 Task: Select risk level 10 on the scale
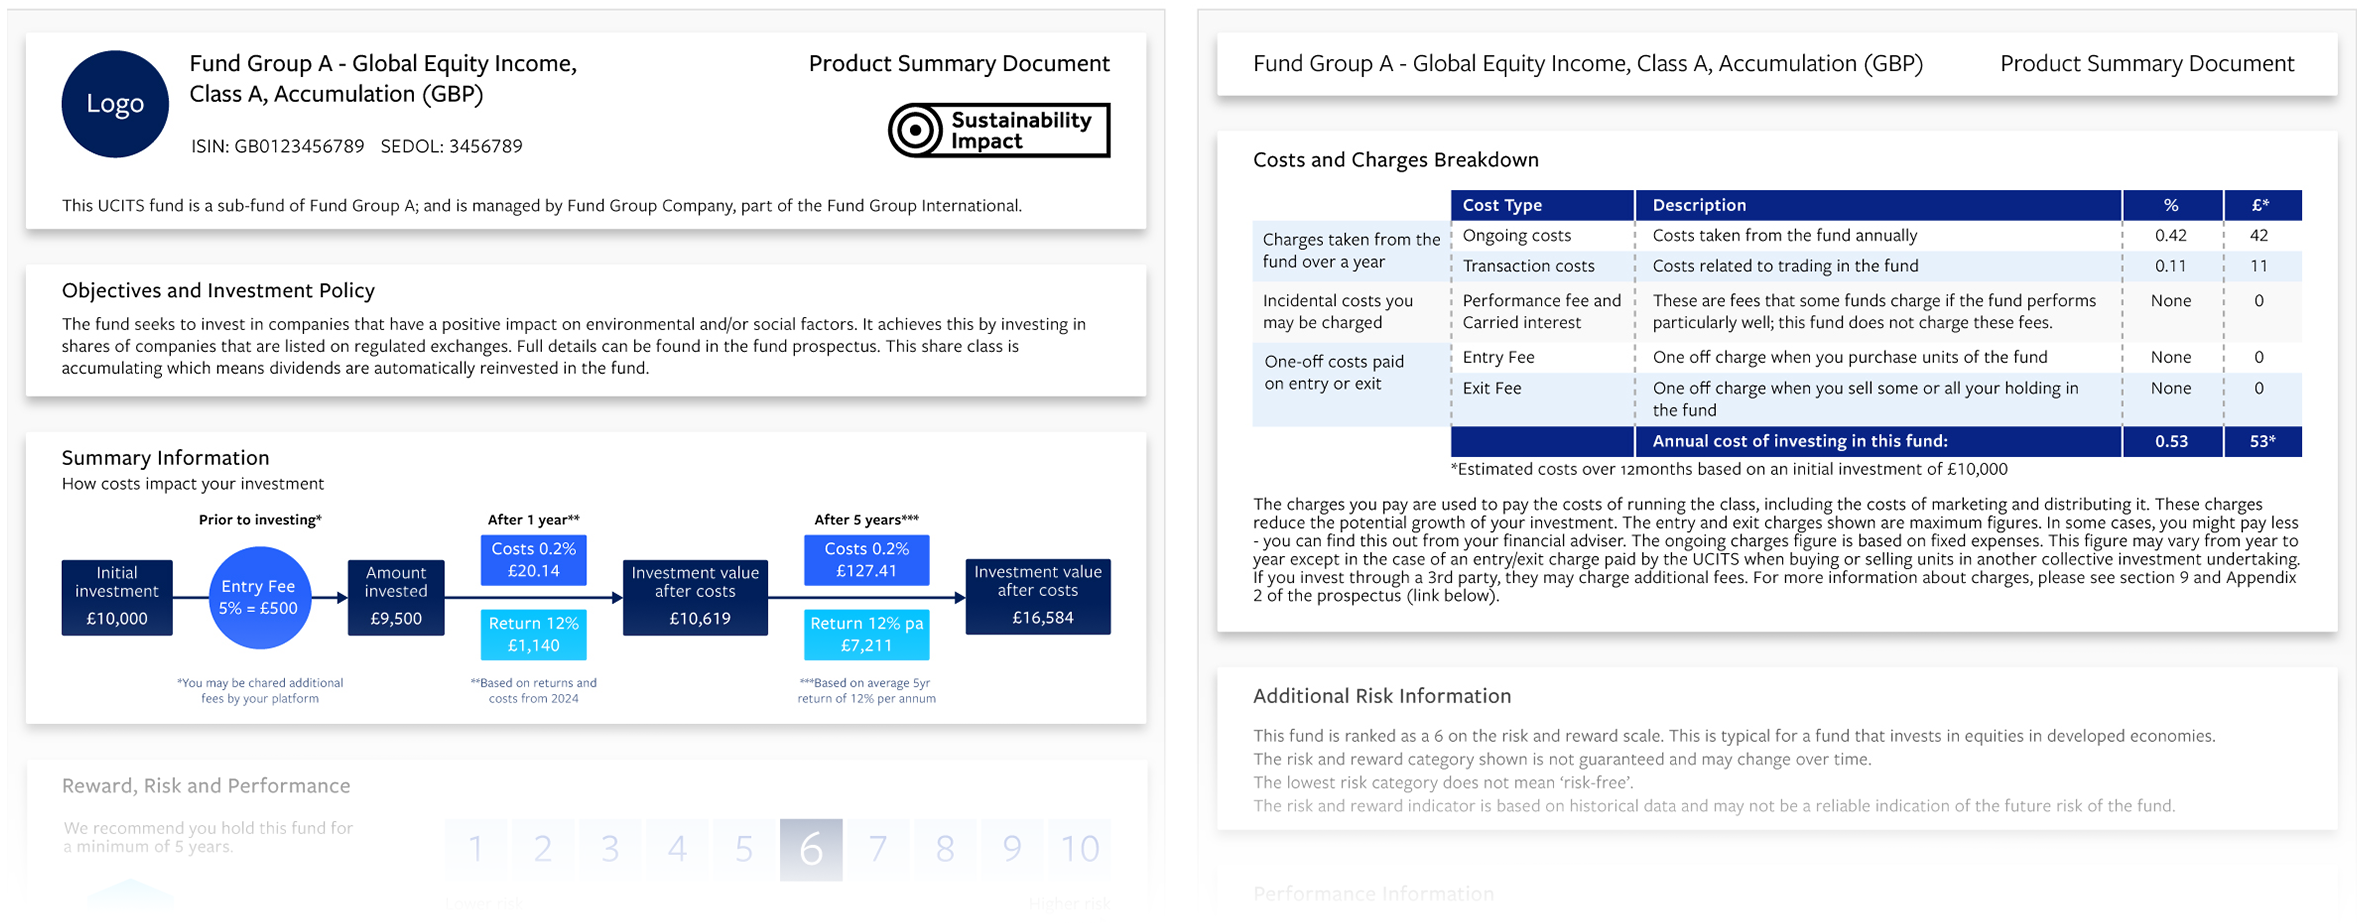click(x=1080, y=849)
